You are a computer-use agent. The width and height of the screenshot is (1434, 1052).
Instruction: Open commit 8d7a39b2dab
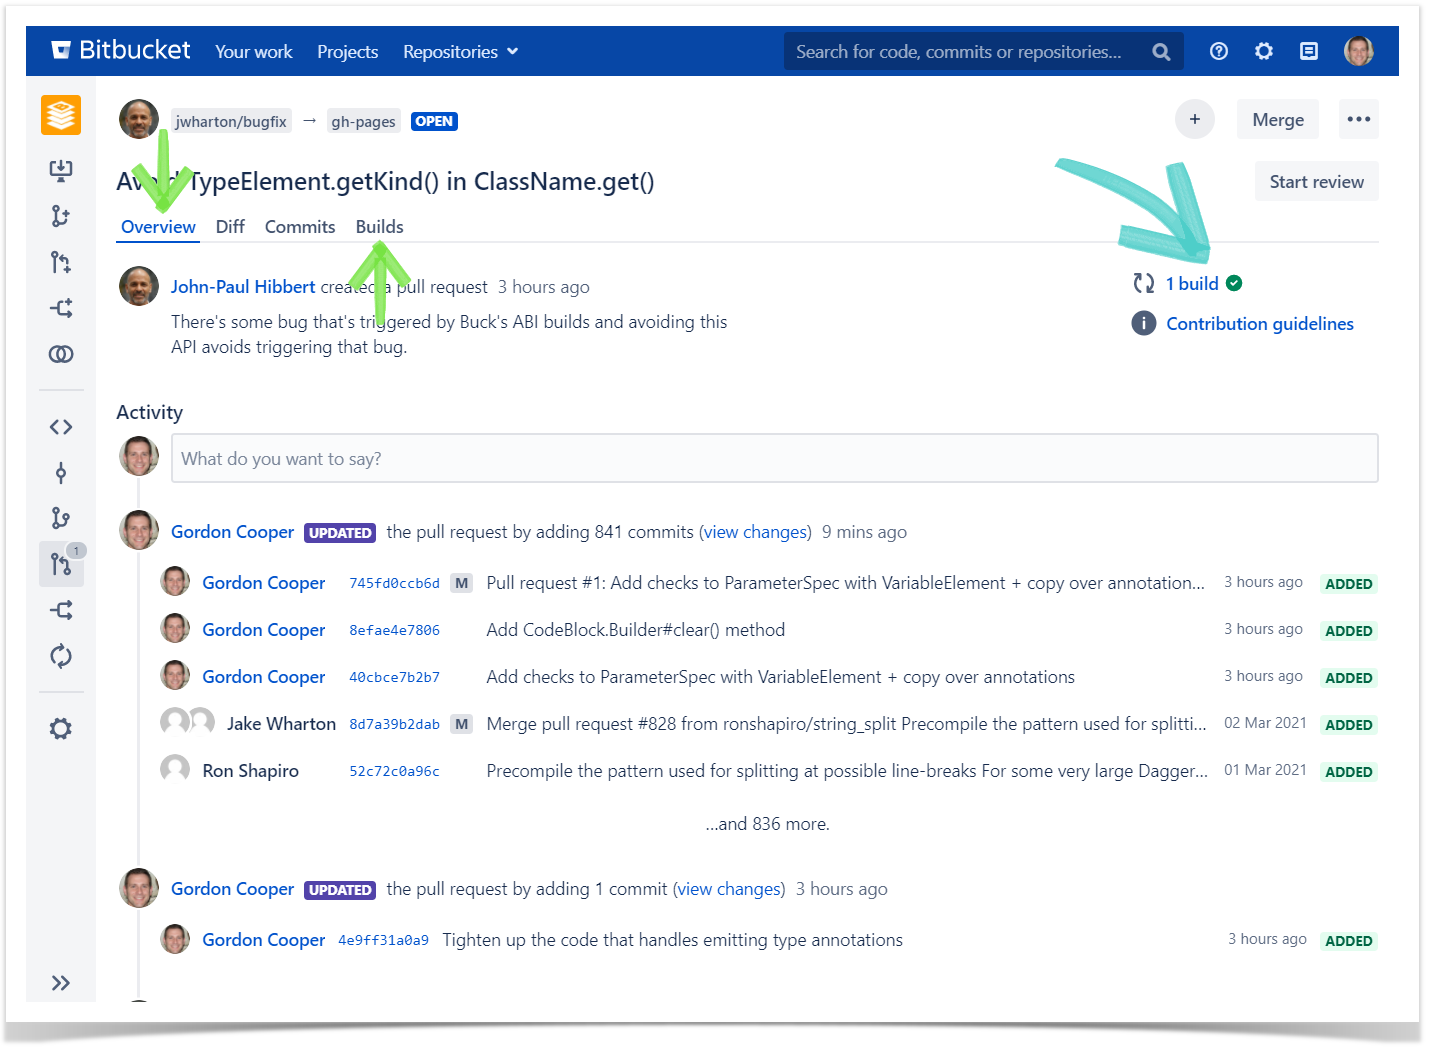click(394, 724)
